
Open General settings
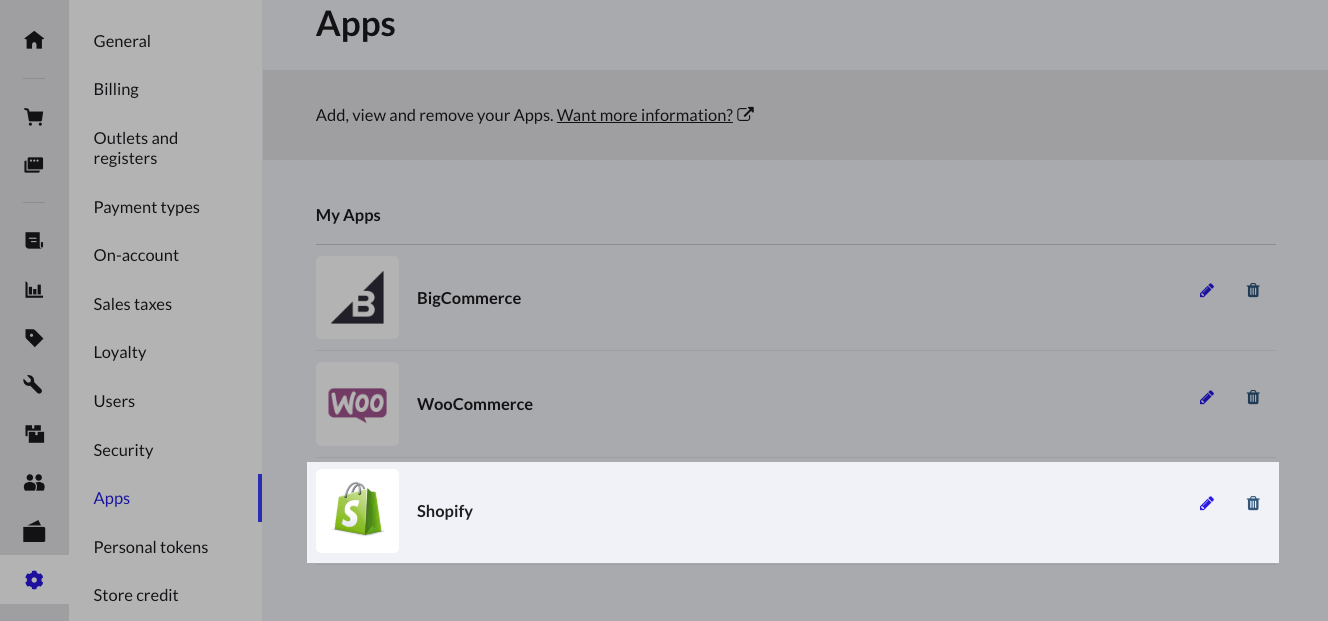(122, 41)
